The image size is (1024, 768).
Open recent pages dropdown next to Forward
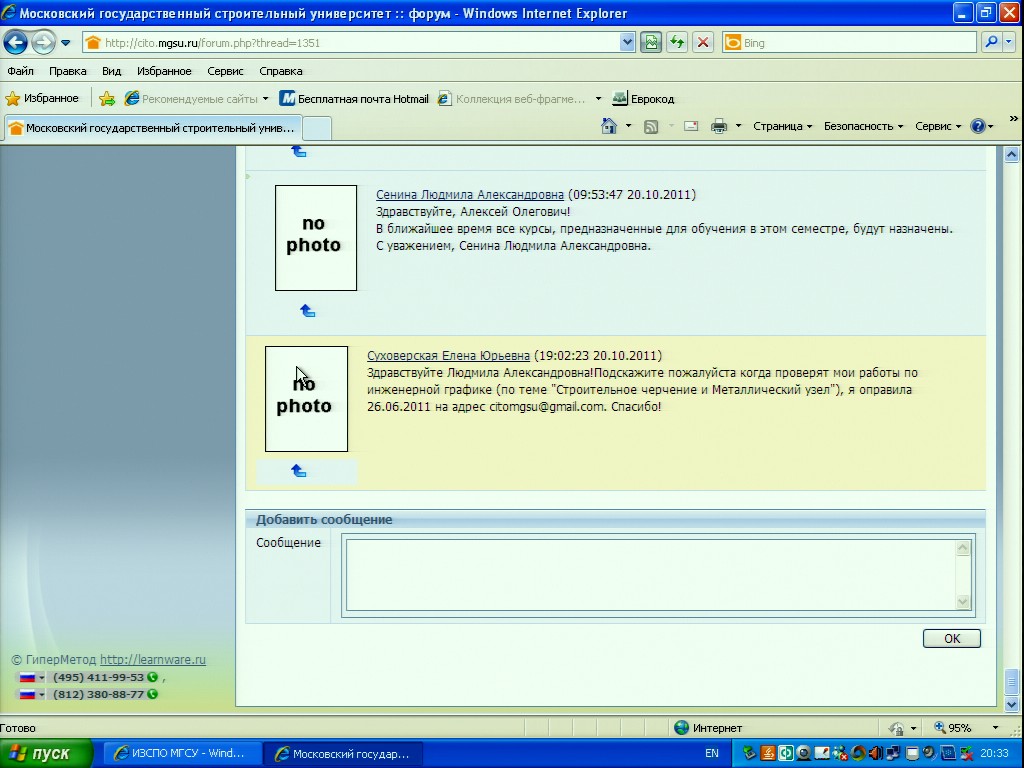coord(65,43)
